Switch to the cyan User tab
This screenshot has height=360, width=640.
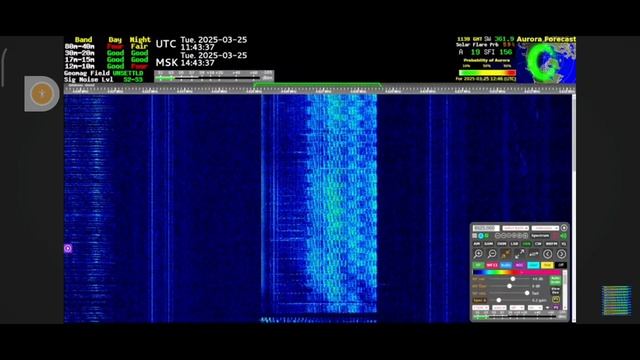[x=533, y=265]
